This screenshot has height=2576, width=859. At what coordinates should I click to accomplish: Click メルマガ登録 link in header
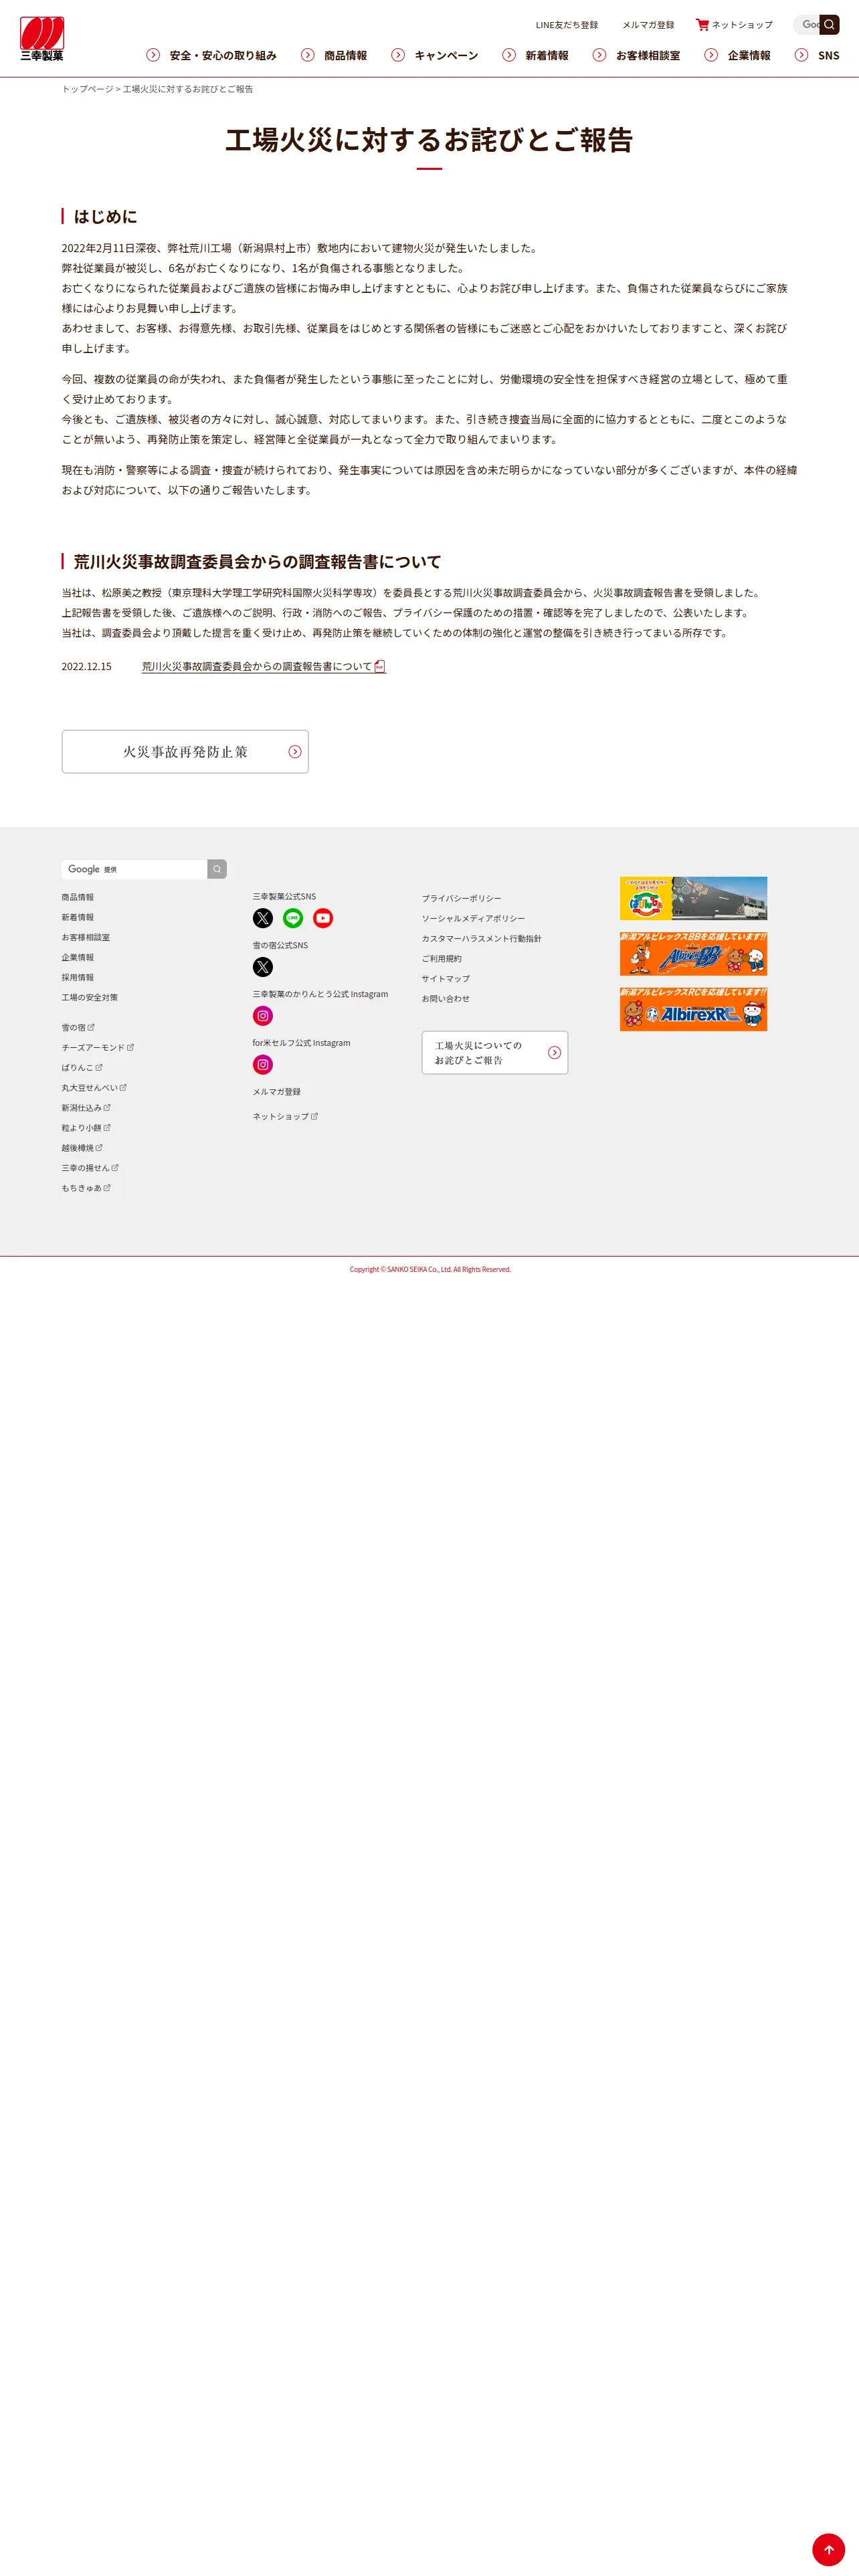[648, 25]
